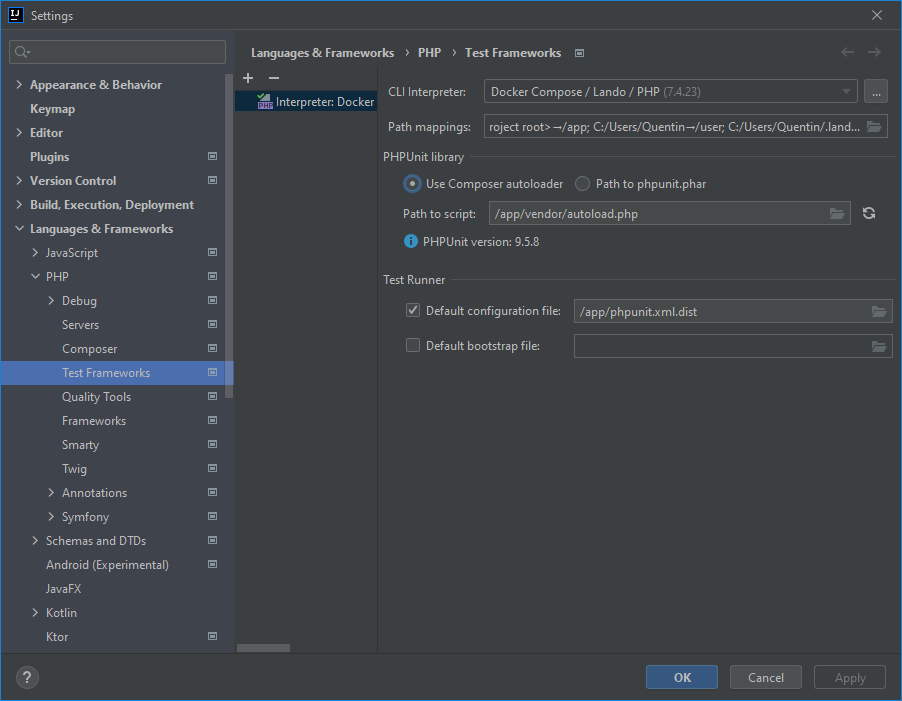Screen dimensions: 902x701
Task: Collapse the Languages & Frameworks section
Action: pos(20,229)
